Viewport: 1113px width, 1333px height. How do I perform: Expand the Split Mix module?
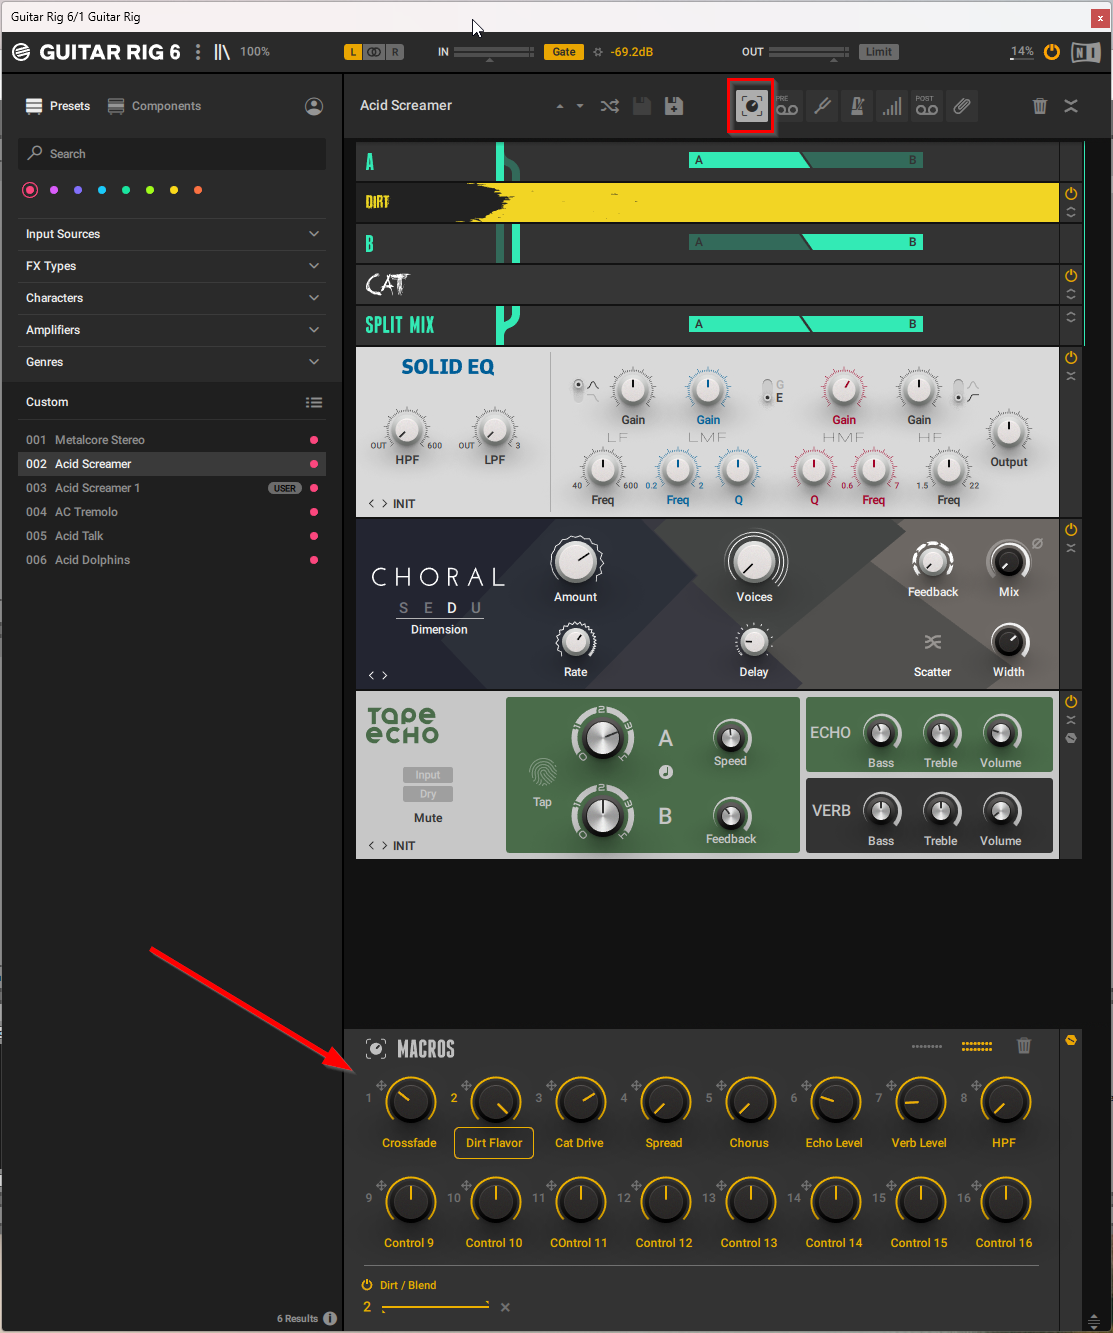[x=1071, y=317]
